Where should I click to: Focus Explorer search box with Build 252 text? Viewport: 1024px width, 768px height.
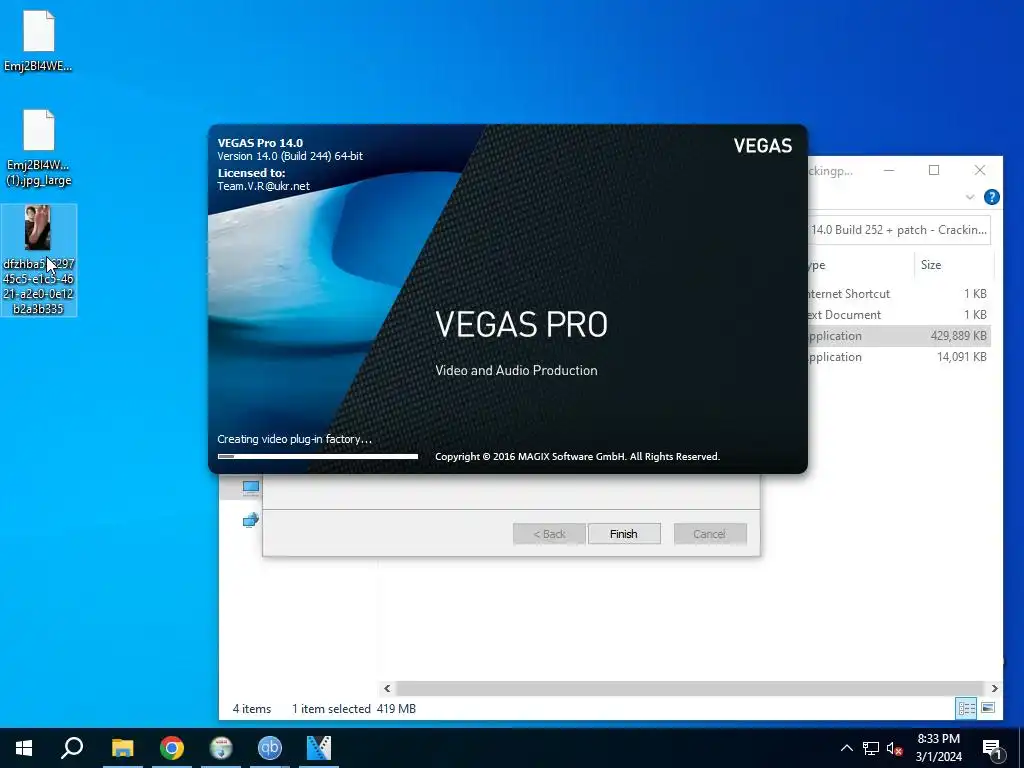click(x=899, y=230)
